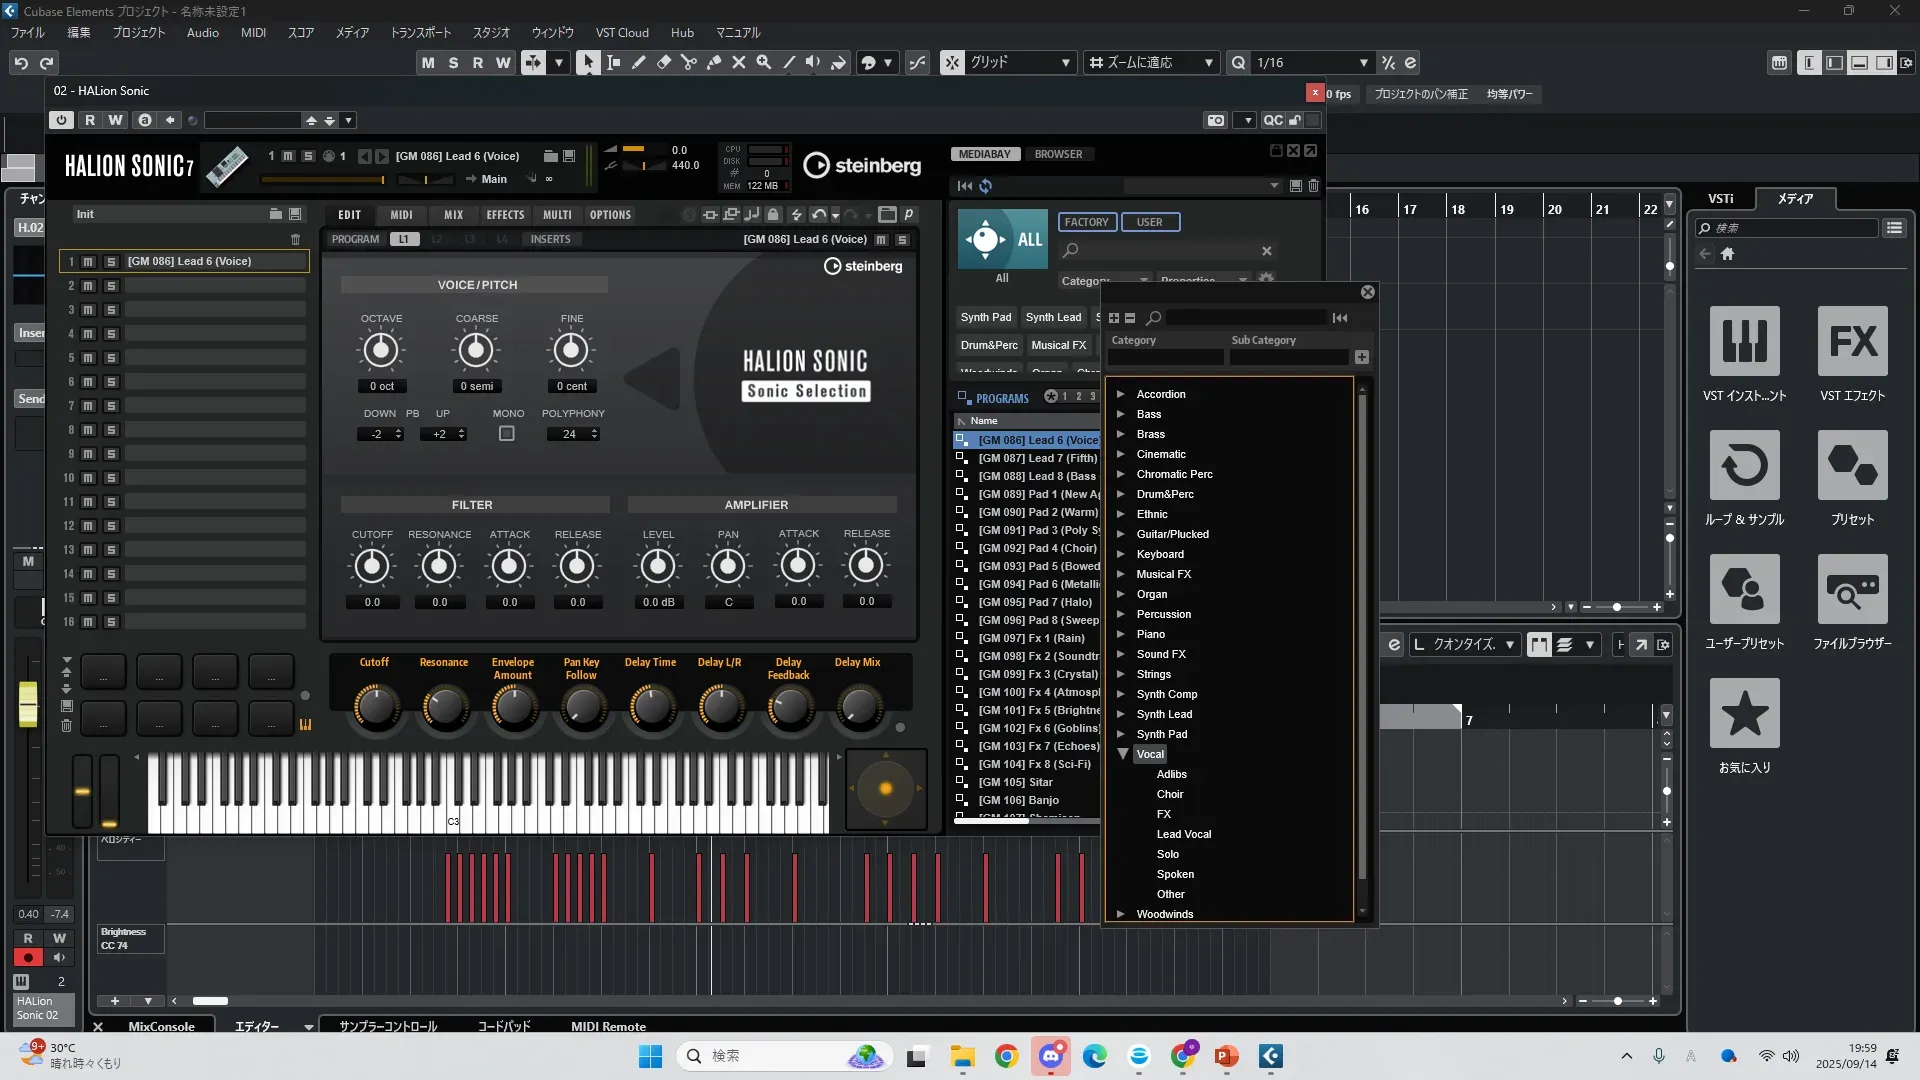Collapse the Vocal category tree
This screenshot has height=1080, width=1920.
pyautogui.click(x=1122, y=754)
